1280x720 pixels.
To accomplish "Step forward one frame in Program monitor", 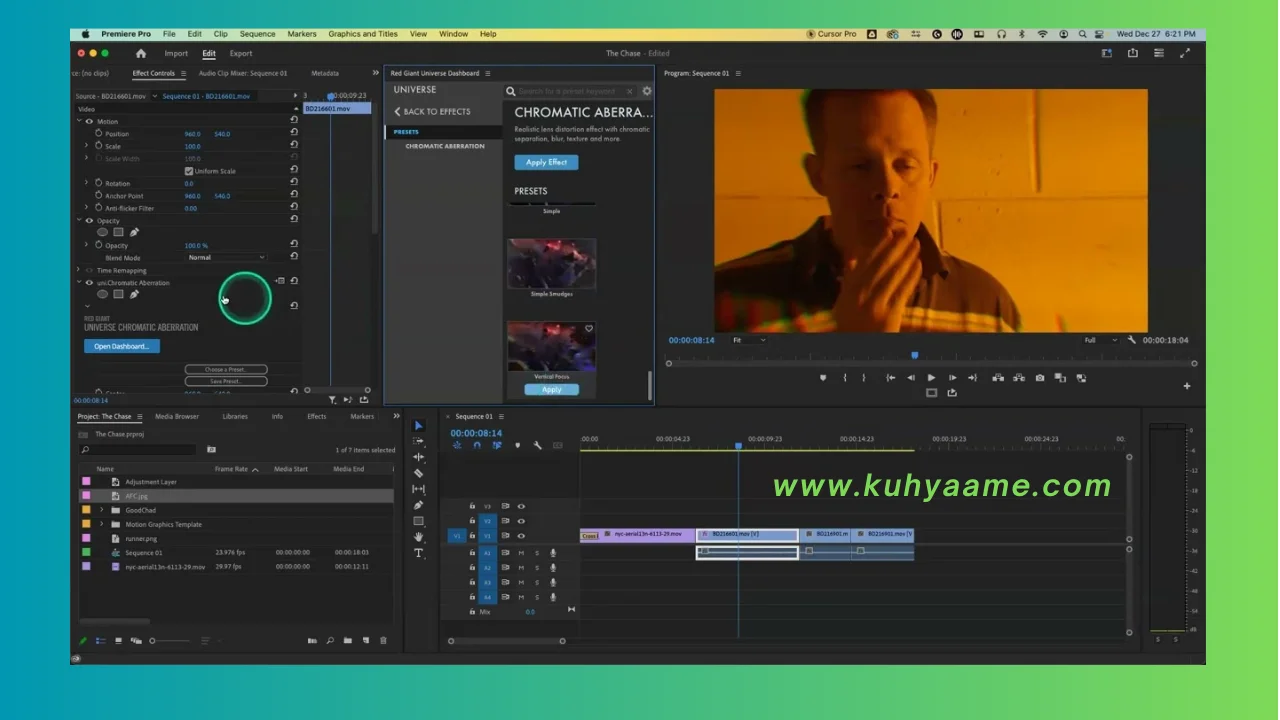I will pos(952,378).
